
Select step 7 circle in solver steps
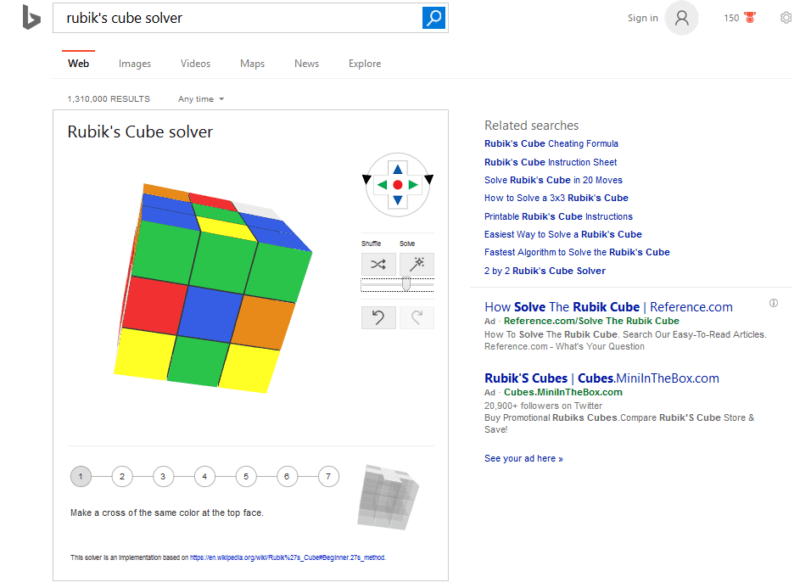328,476
